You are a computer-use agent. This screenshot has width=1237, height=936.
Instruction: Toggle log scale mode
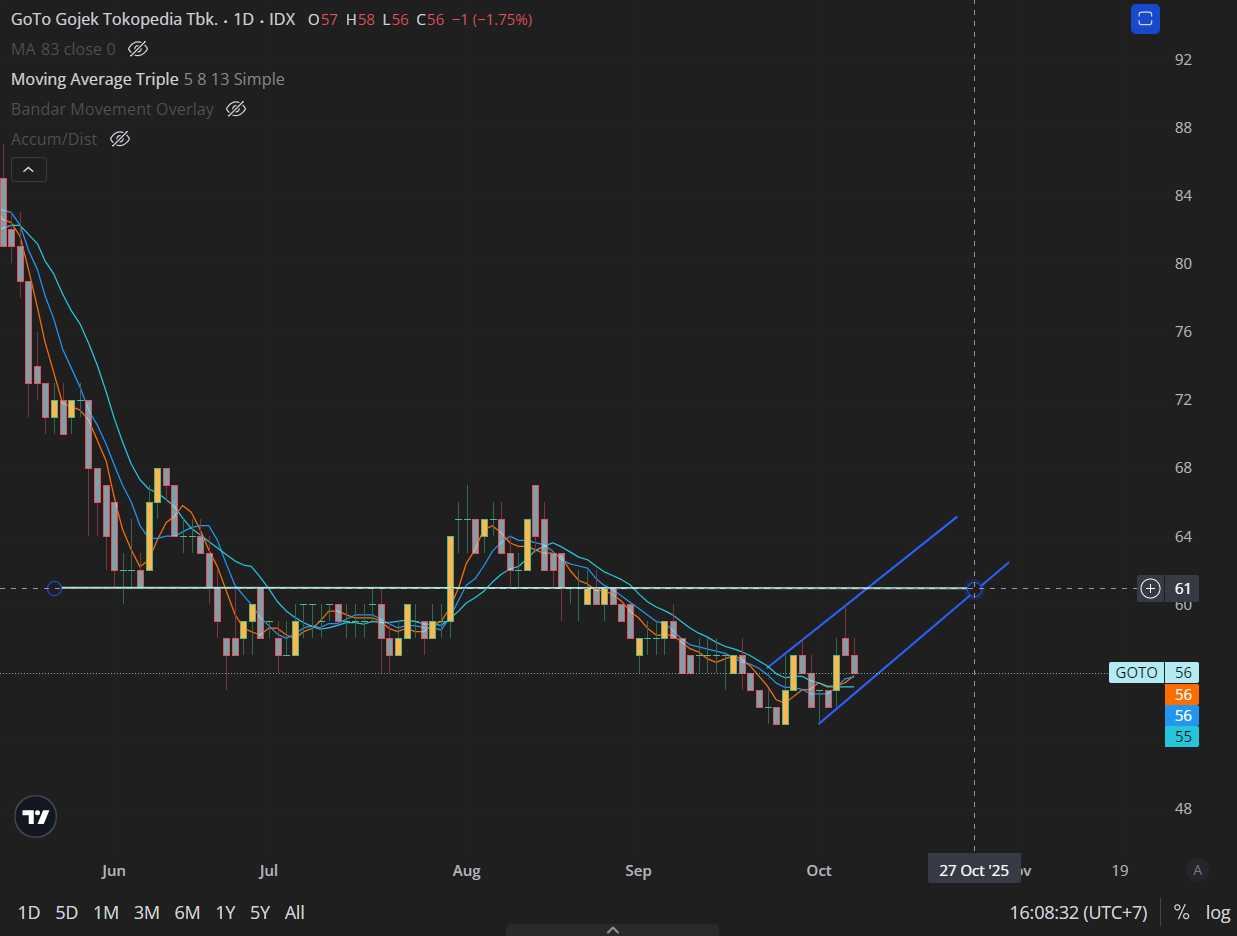1217,912
